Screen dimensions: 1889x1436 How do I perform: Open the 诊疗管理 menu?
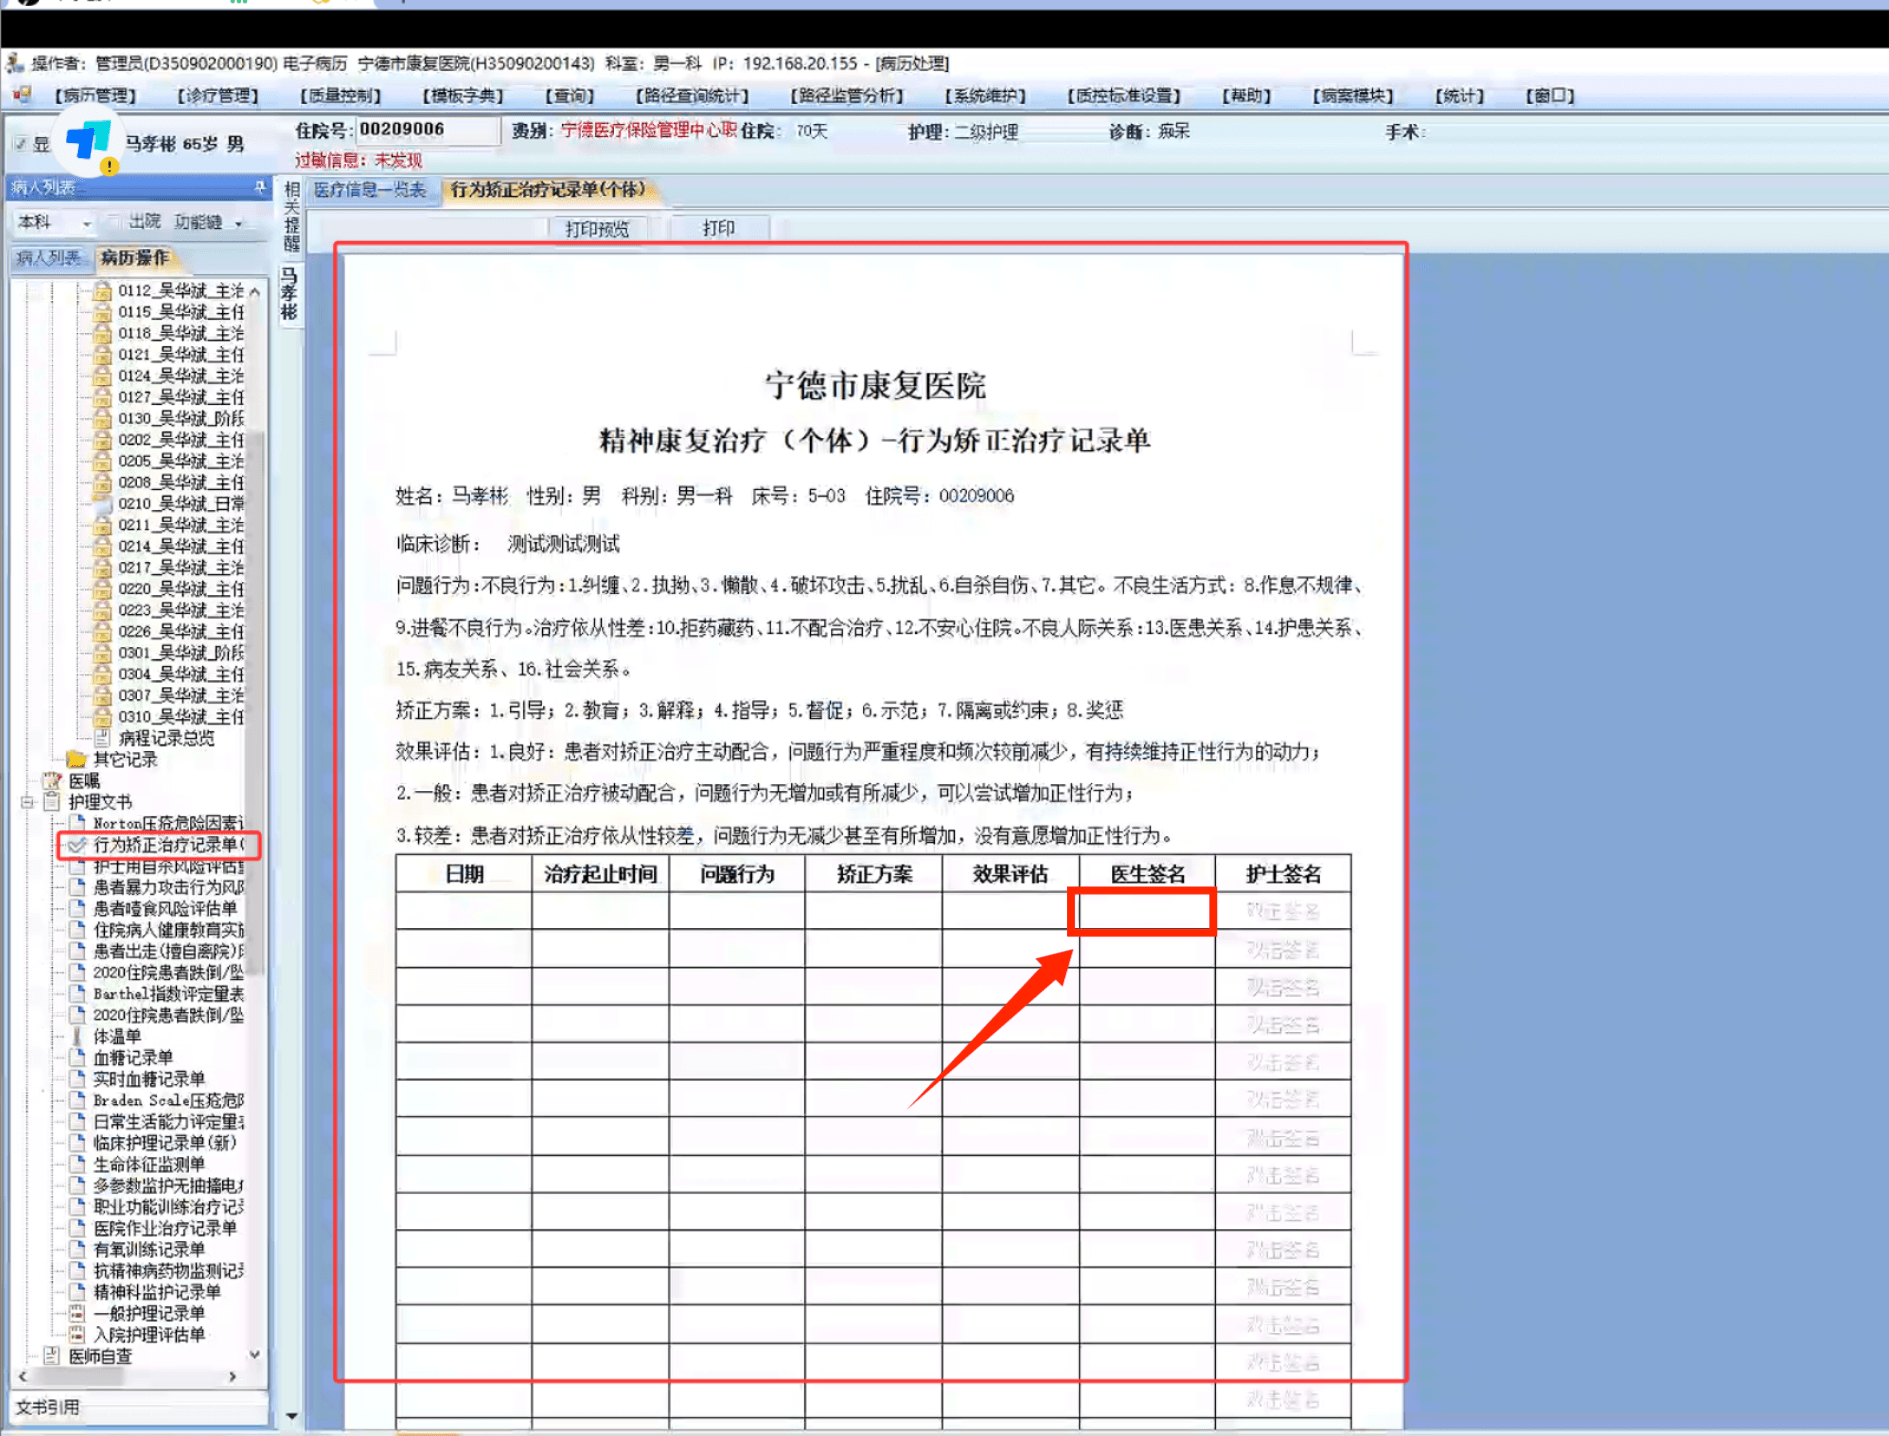tap(217, 96)
